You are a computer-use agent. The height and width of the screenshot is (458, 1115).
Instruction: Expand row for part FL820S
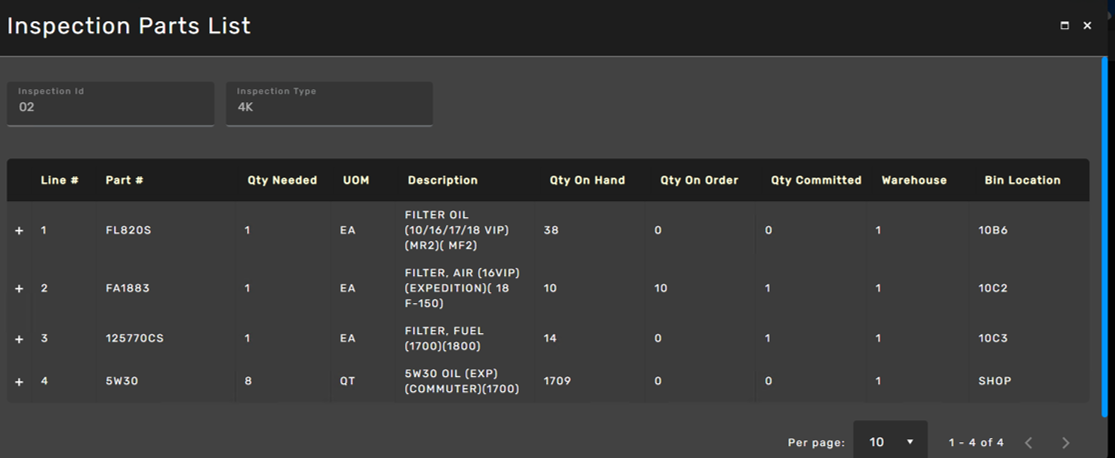[19, 231]
